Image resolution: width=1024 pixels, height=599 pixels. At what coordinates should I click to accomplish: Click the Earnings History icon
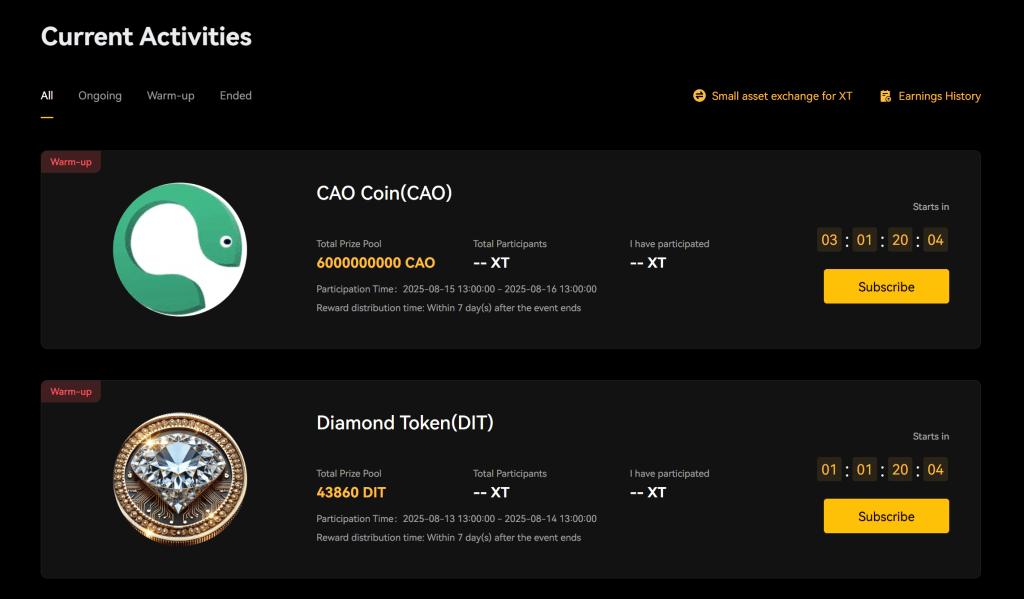point(885,96)
